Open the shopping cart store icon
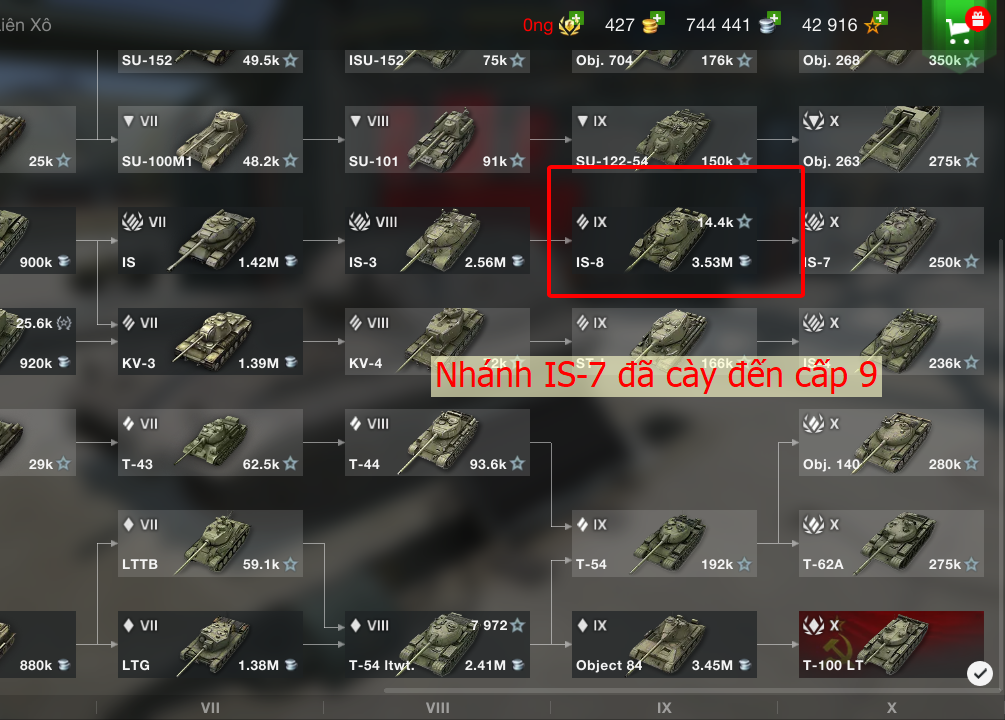This screenshot has width=1005, height=720. [x=960, y=28]
